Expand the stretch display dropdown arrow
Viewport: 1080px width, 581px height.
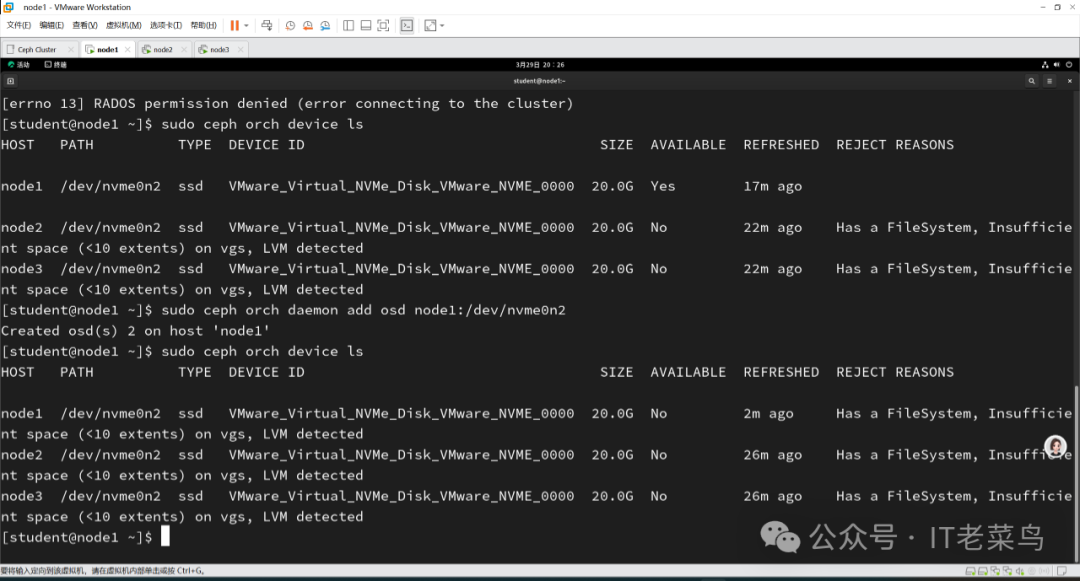442,25
